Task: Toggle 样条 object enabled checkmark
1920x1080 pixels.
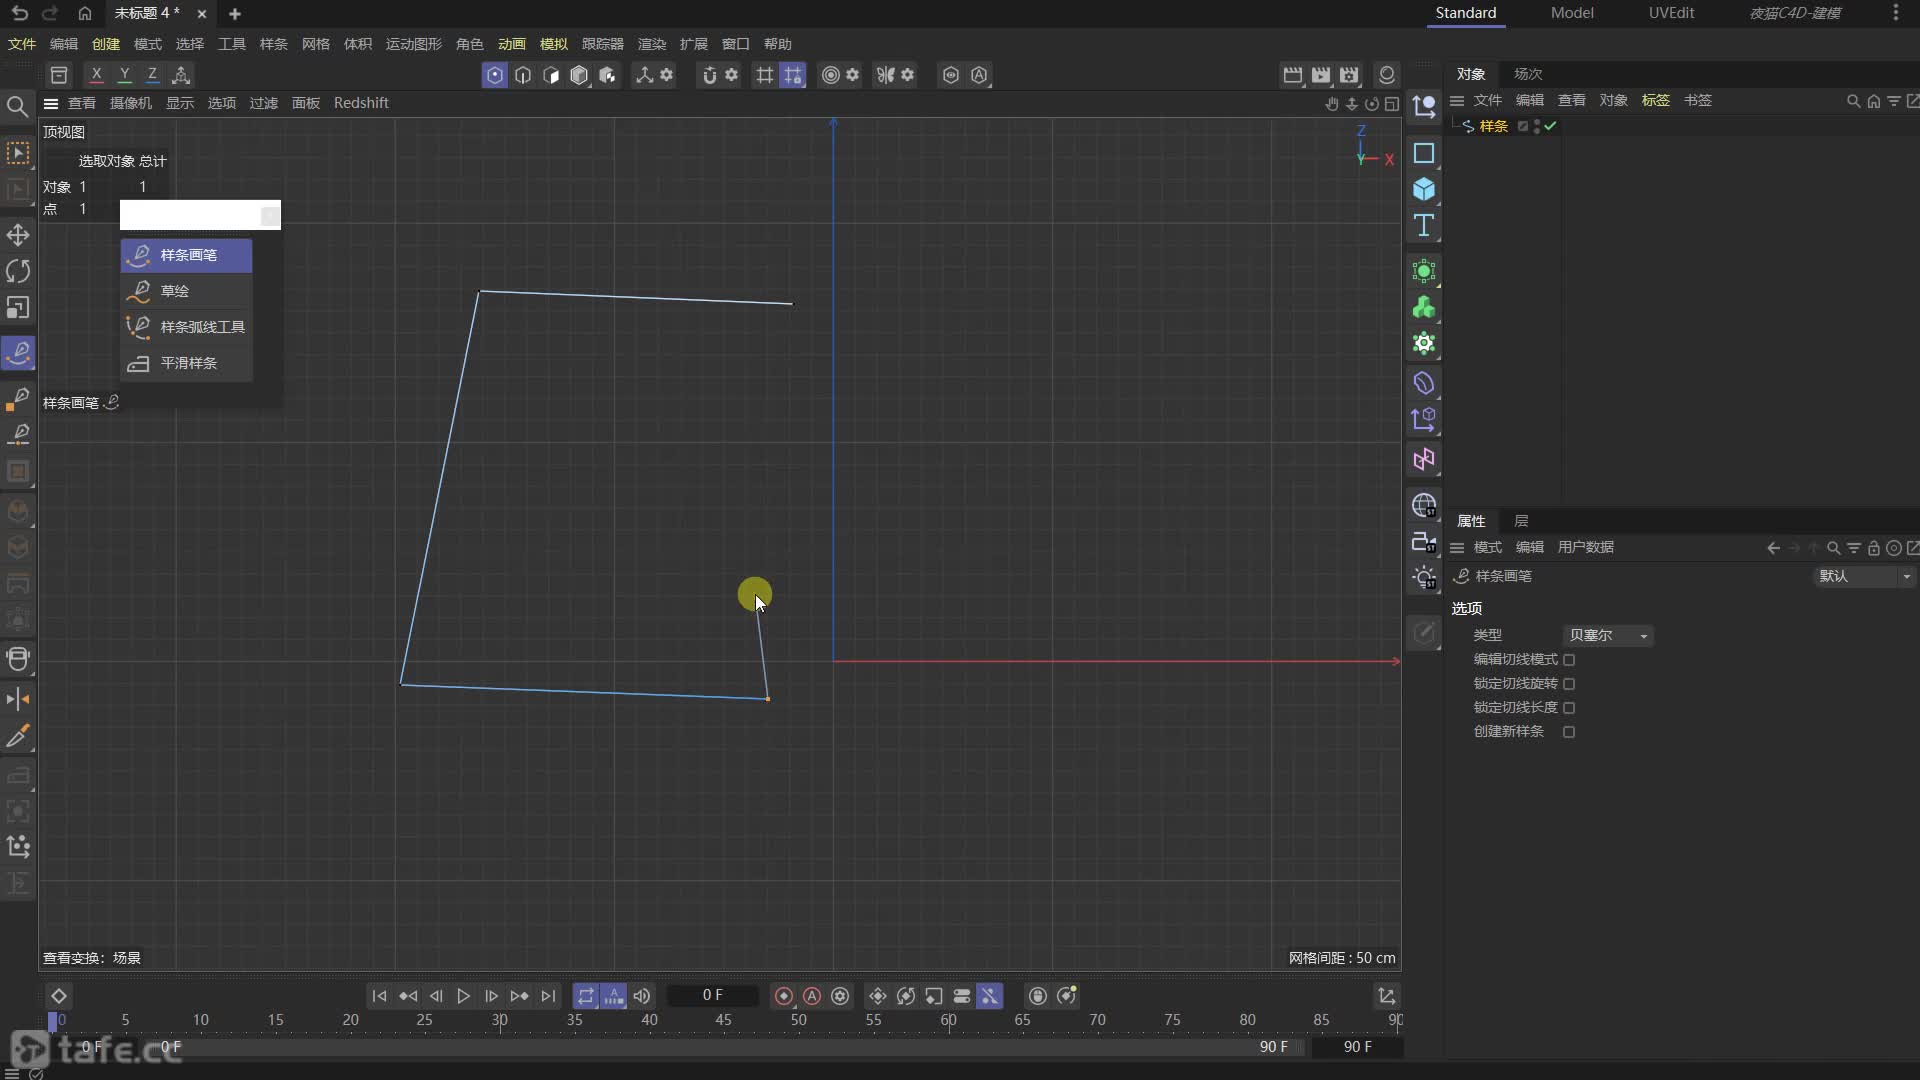Action: 1550,126
